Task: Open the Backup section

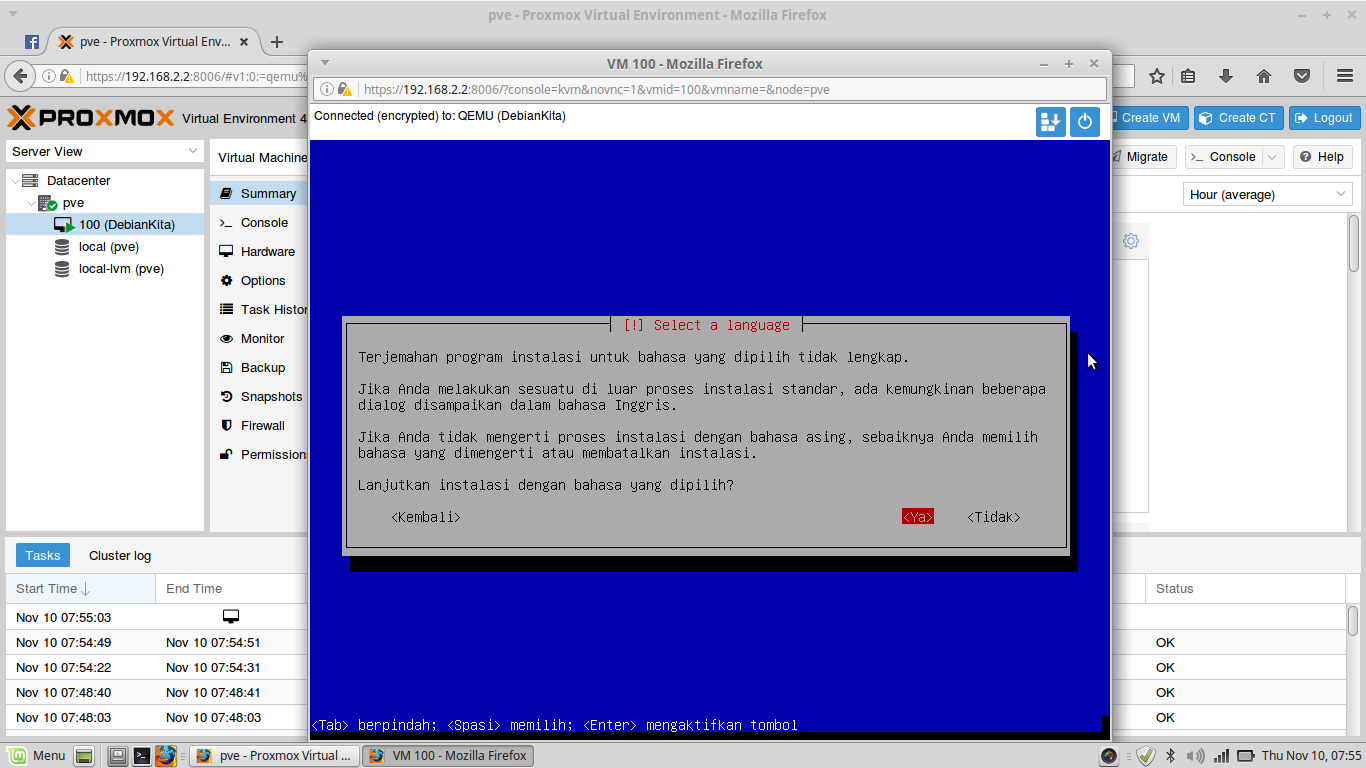Action: pyautogui.click(x=259, y=368)
